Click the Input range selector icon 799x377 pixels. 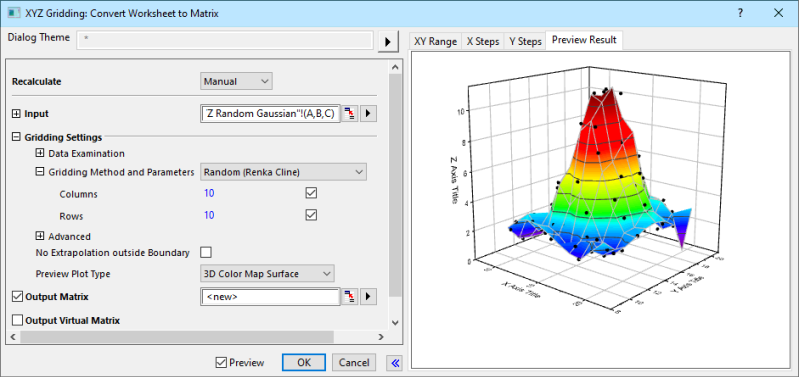[350, 114]
